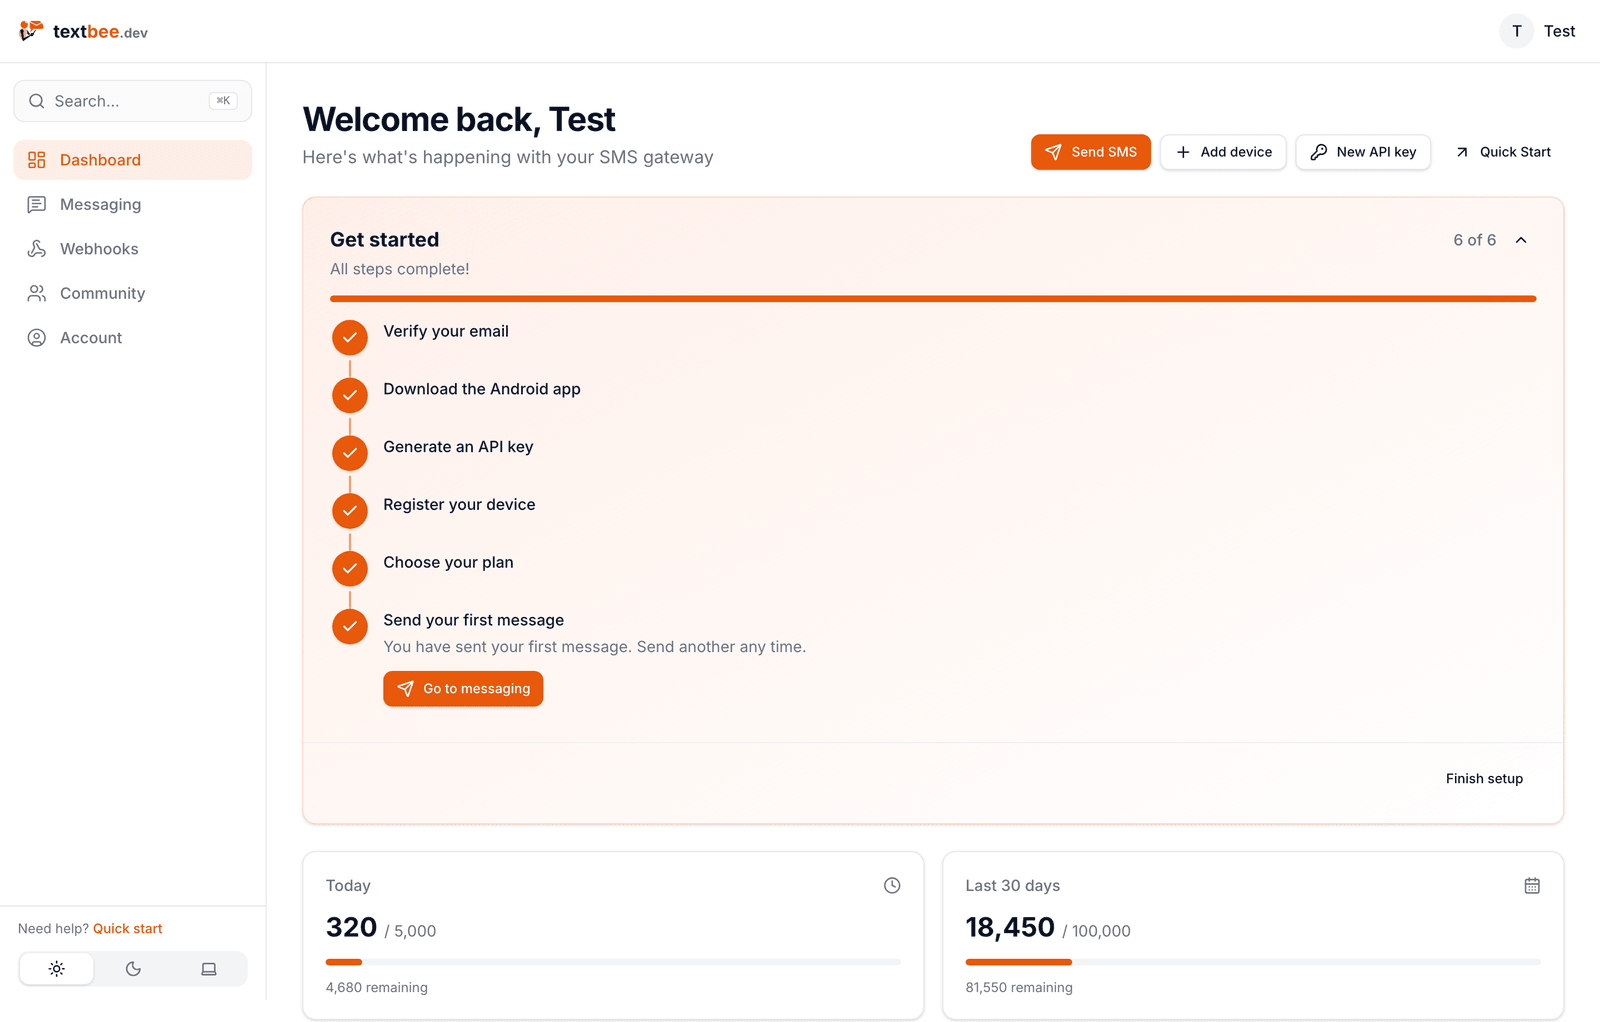Viewport: 1600px width, 1022px height.
Task: Click the textbee.dev logo
Action: tap(83, 31)
